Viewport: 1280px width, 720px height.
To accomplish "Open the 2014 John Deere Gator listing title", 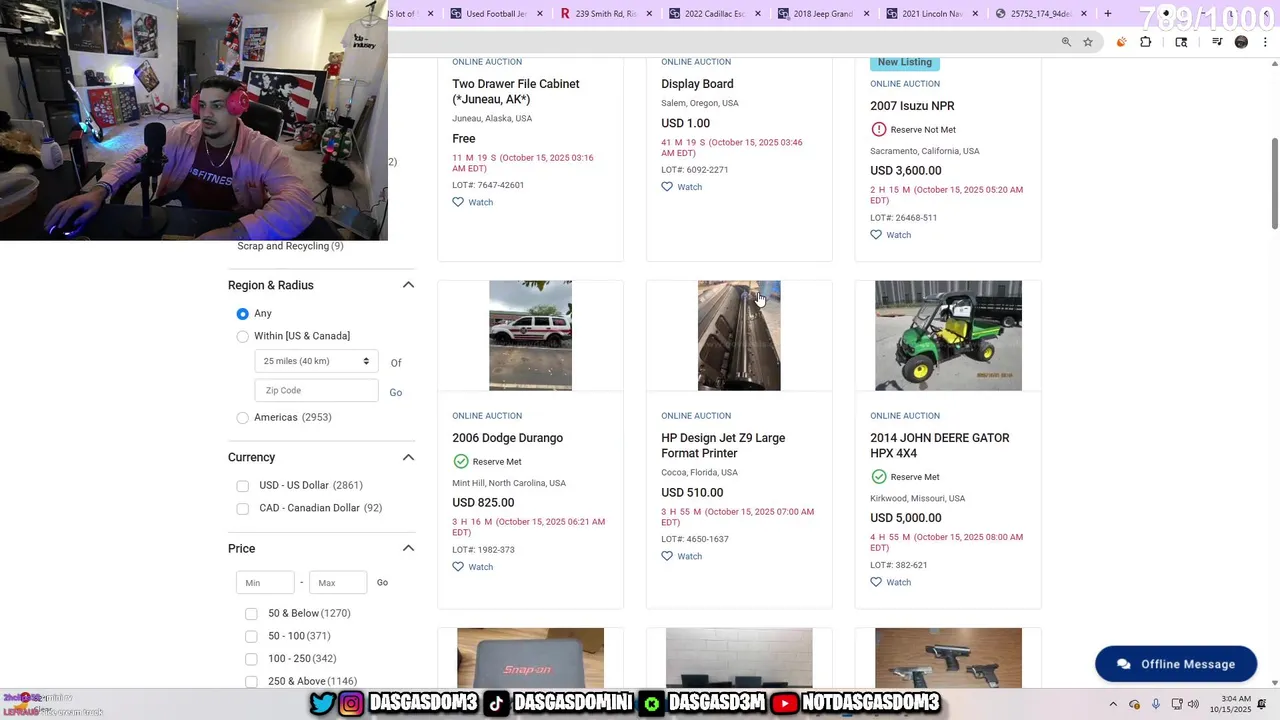I will click(940, 446).
